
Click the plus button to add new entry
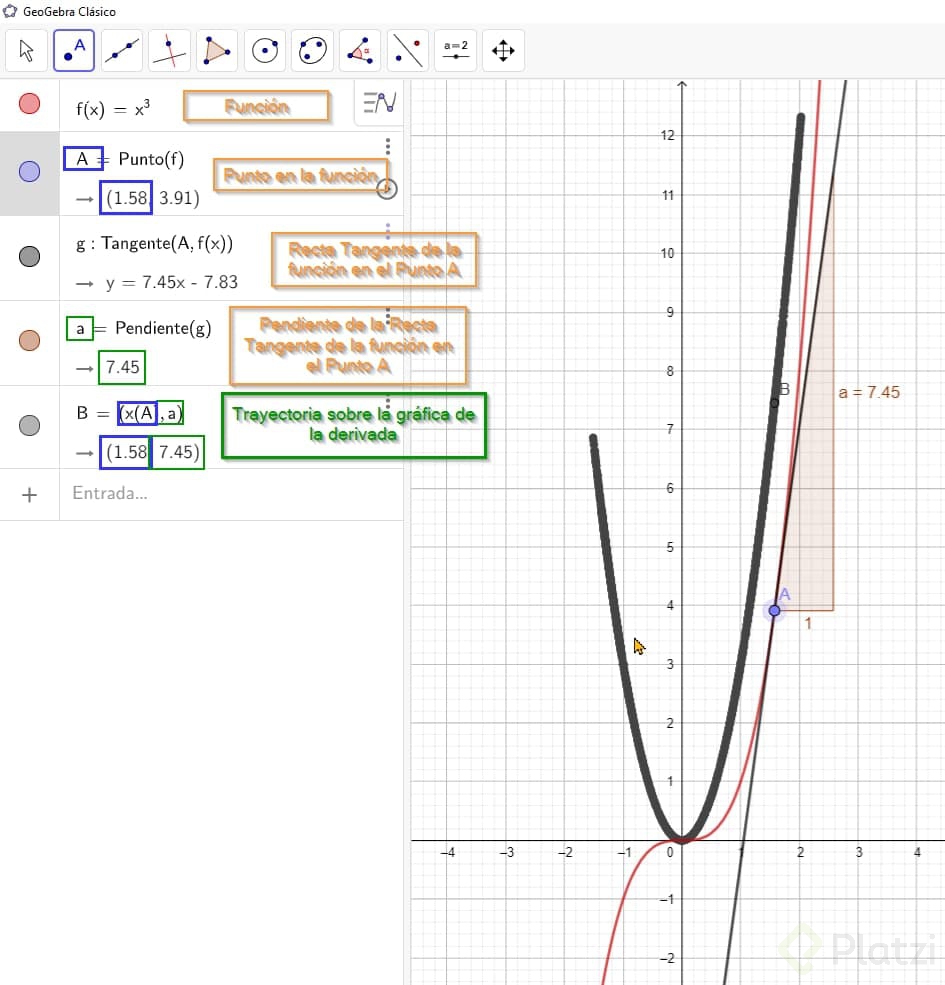[28, 493]
